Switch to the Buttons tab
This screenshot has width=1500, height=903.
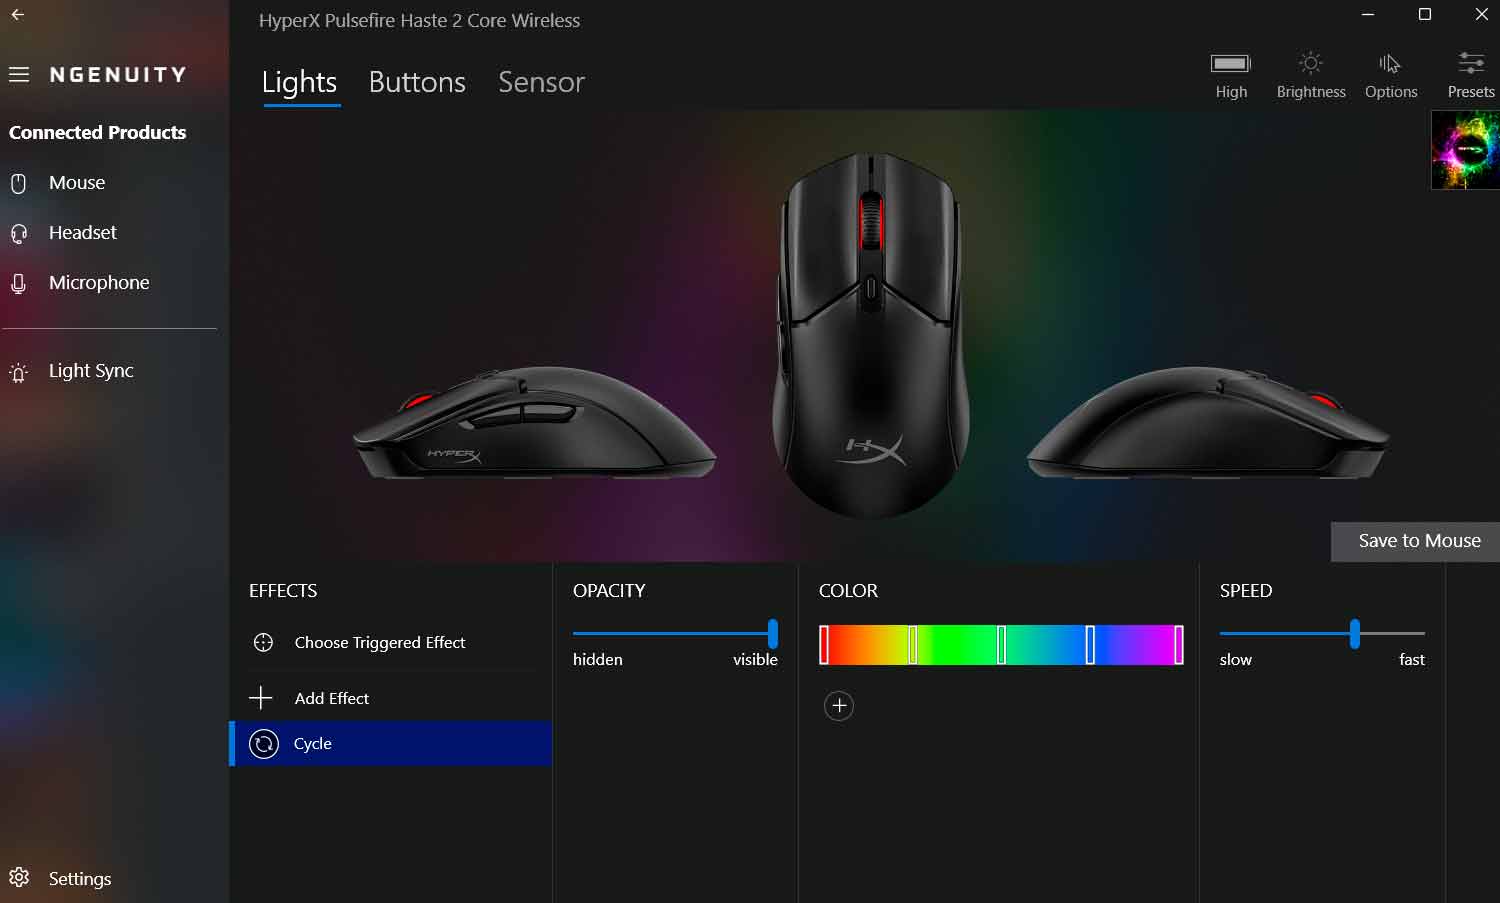[417, 82]
